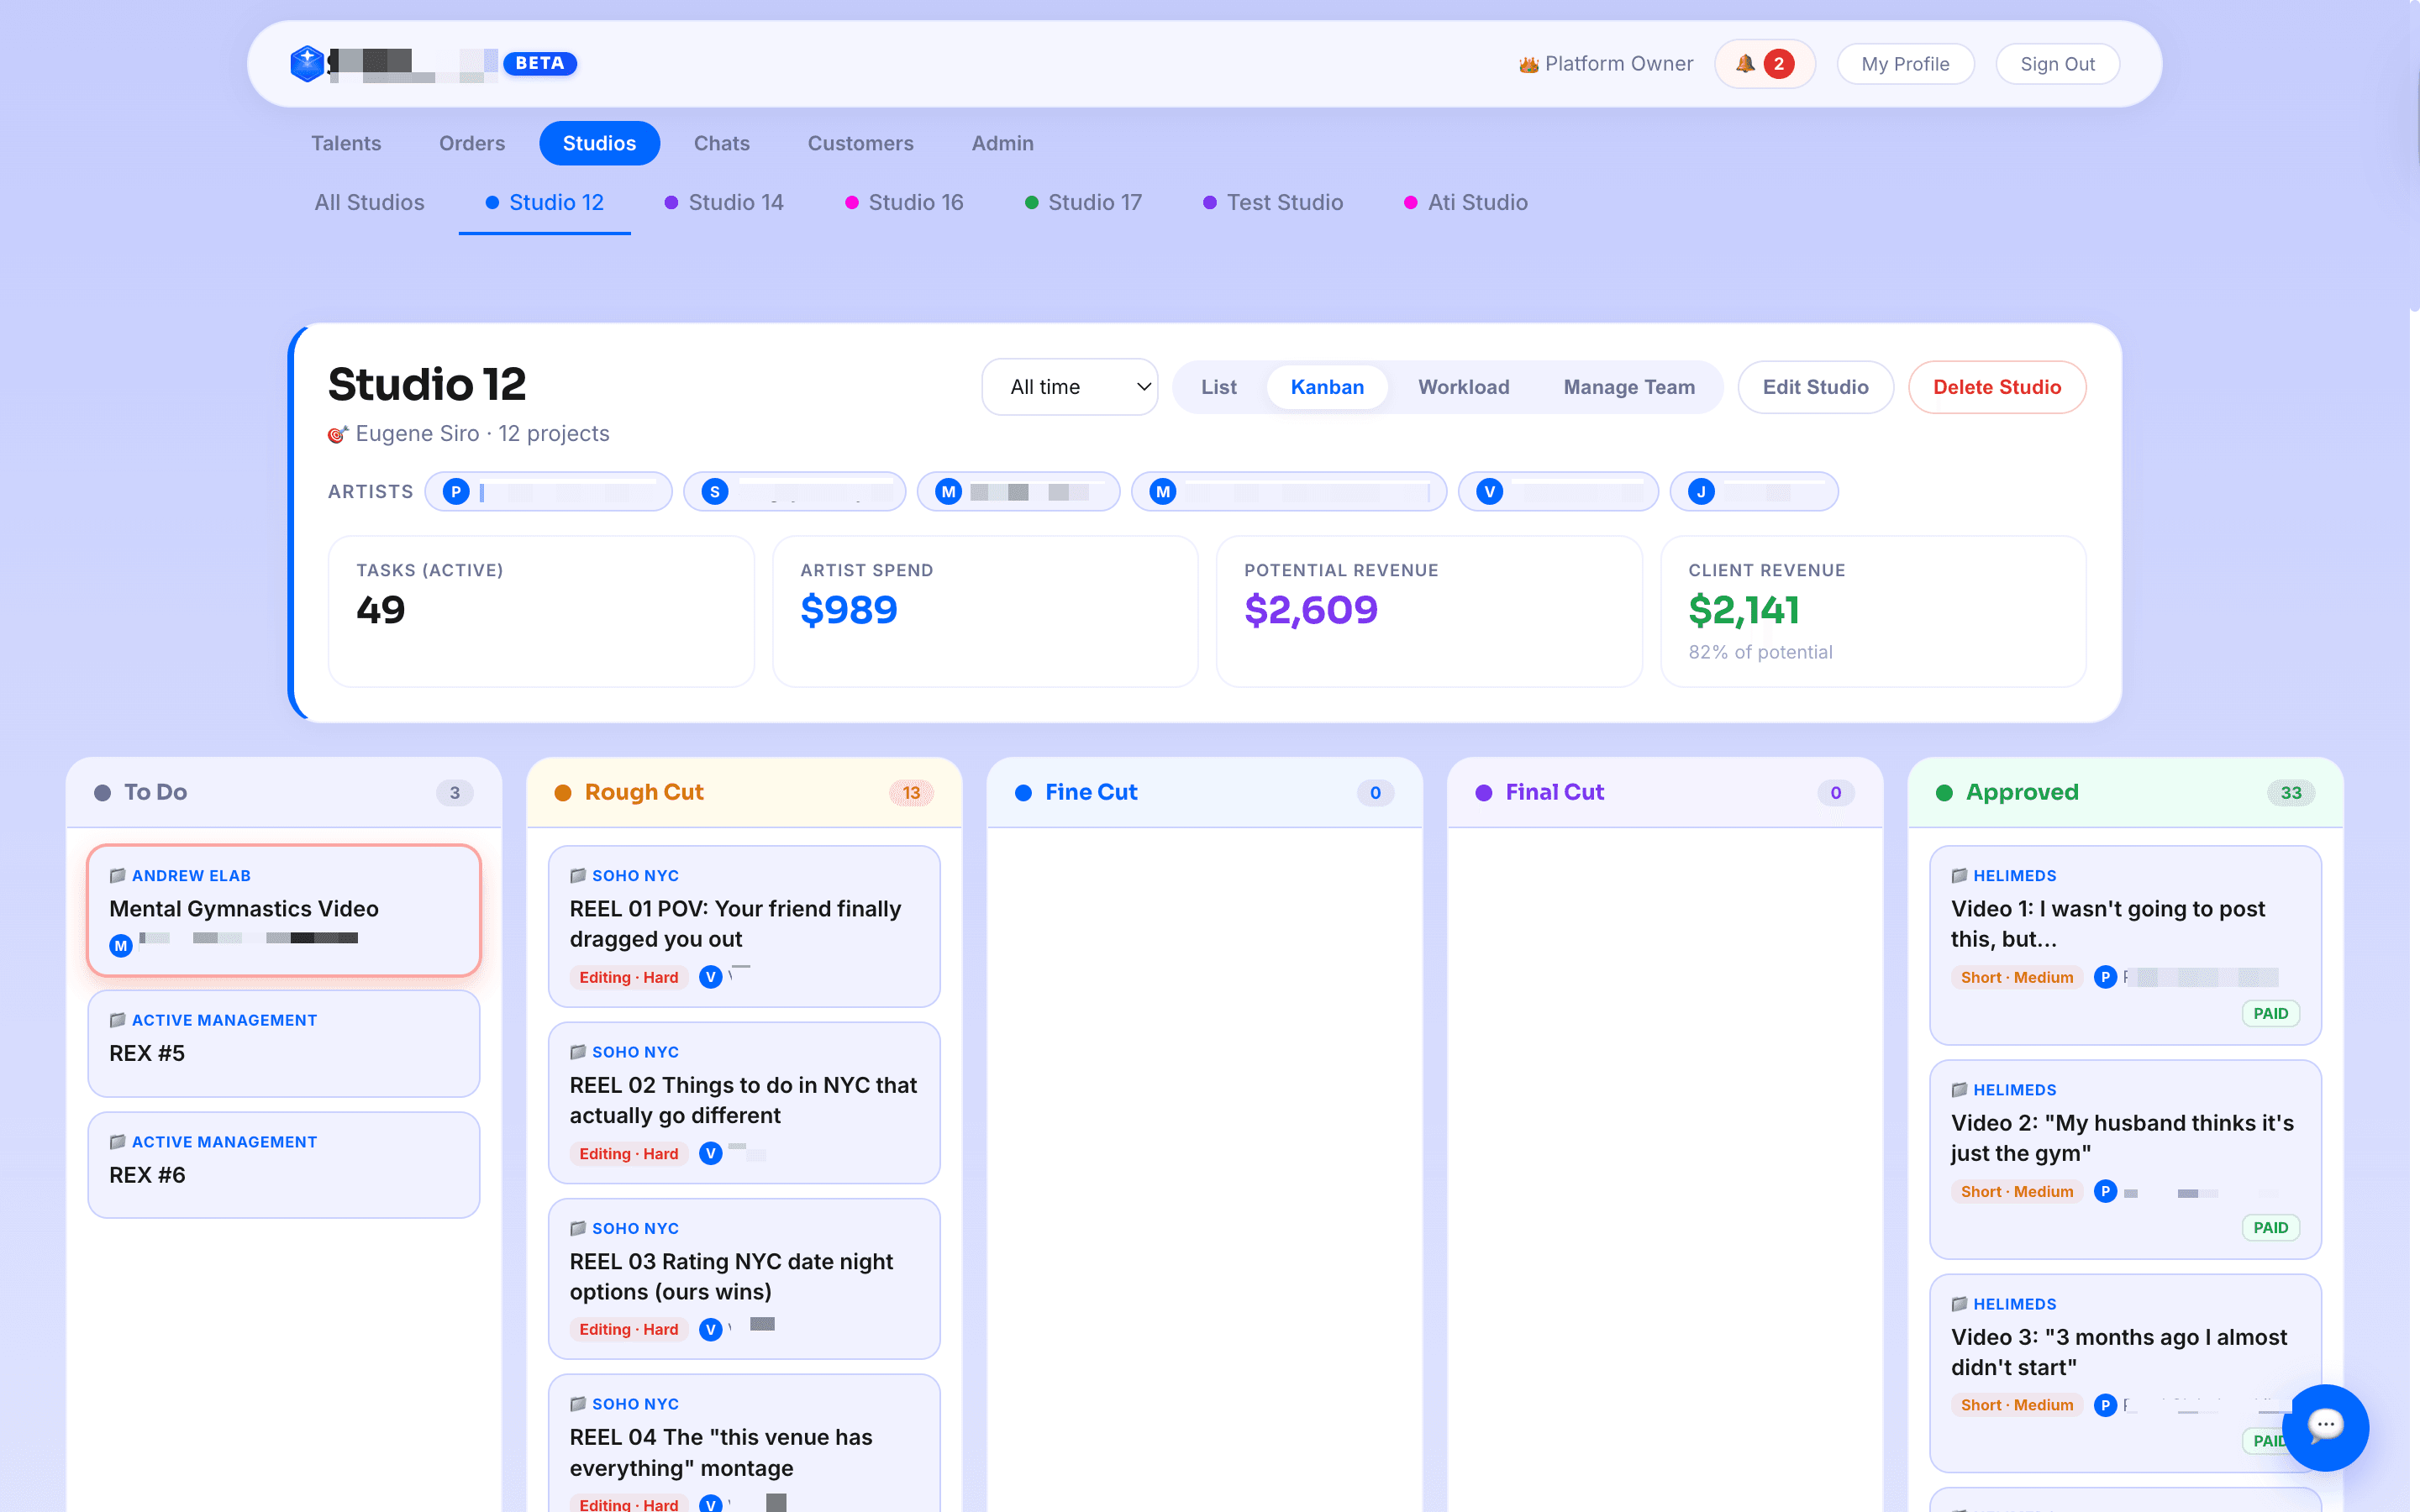
Task: Click the Platform Owner crown icon
Action: (1528, 64)
